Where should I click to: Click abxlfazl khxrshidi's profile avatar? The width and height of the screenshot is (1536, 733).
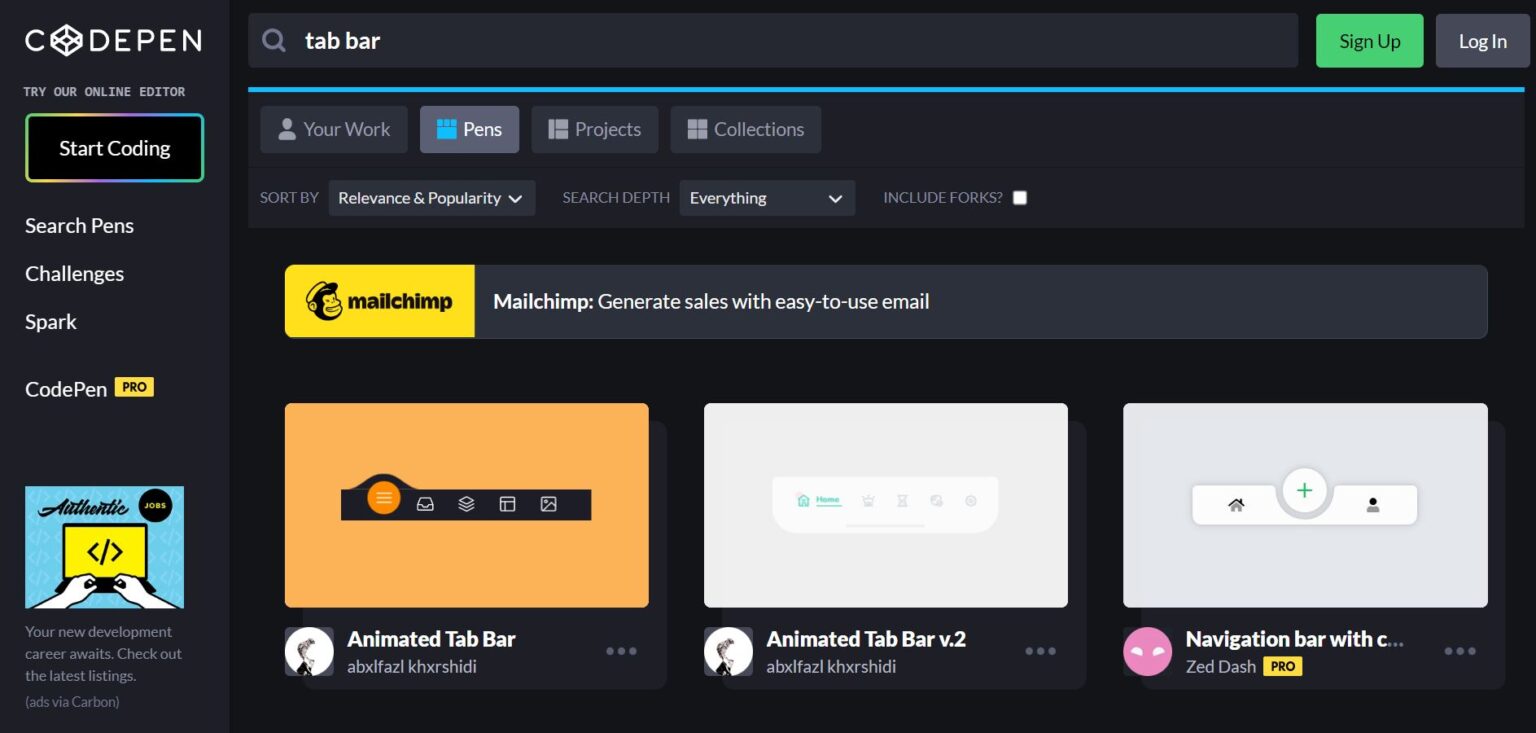pos(309,651)
